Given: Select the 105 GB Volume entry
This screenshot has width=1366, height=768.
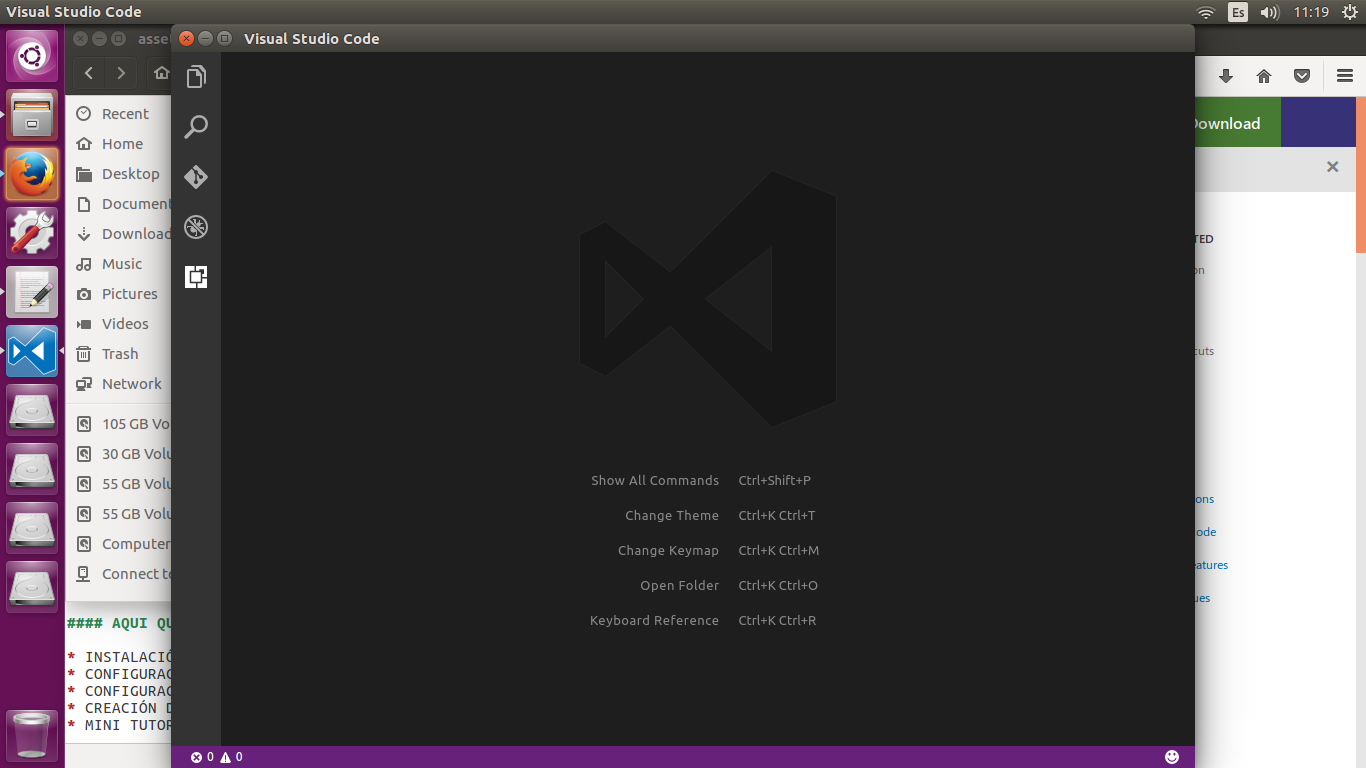Looking at the screenshot, I should tap(118, 424).
